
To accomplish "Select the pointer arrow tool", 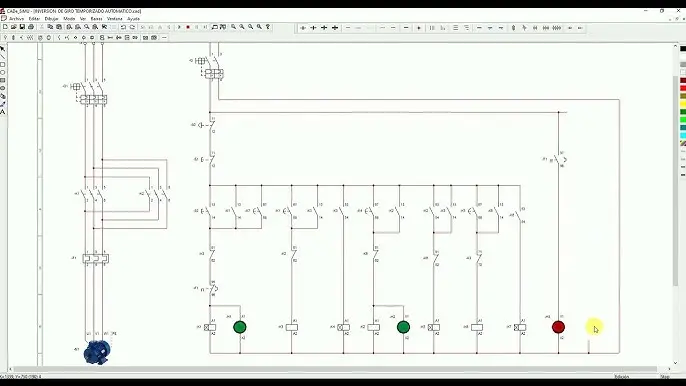I will [x=3, y=49].
